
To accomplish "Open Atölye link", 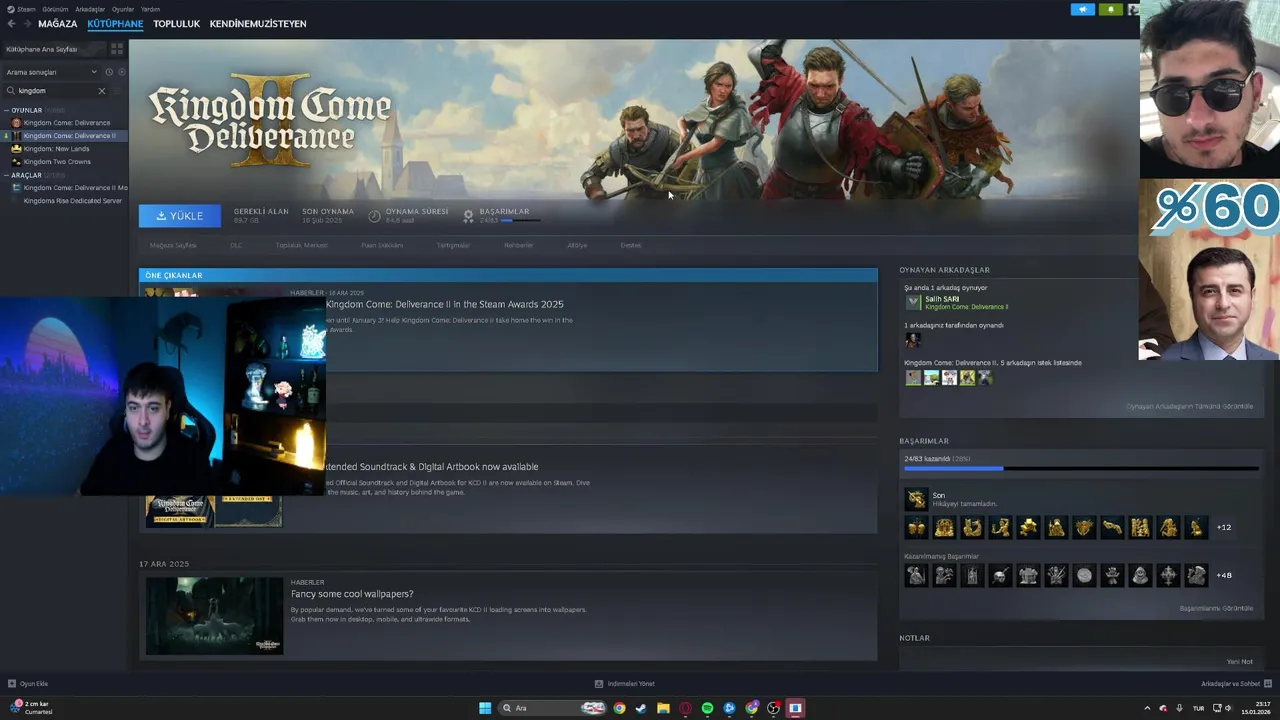I will [x=577, y=245].
